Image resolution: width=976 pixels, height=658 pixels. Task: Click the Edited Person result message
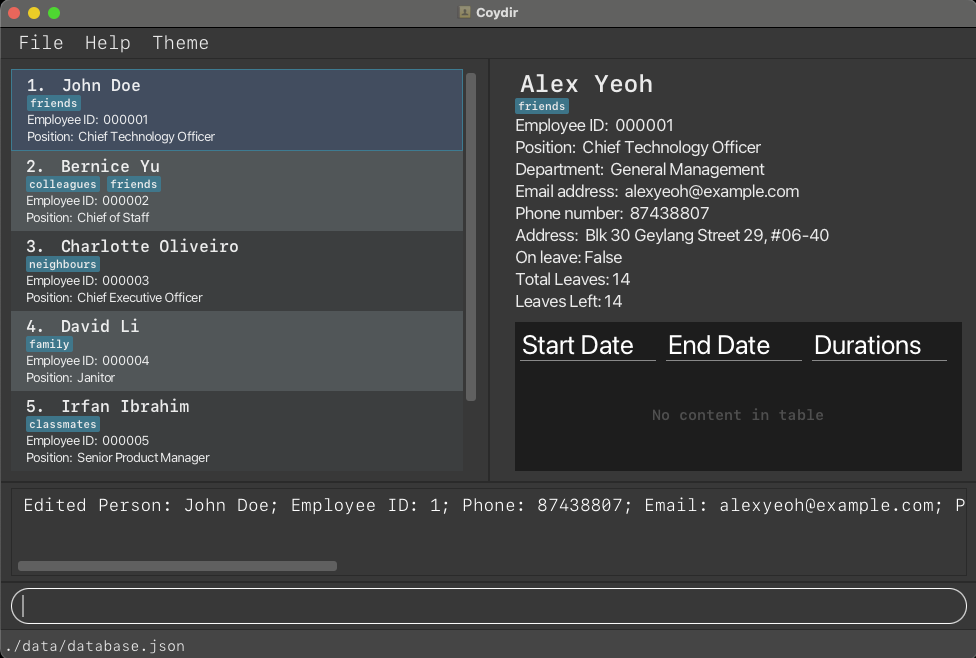494,505
